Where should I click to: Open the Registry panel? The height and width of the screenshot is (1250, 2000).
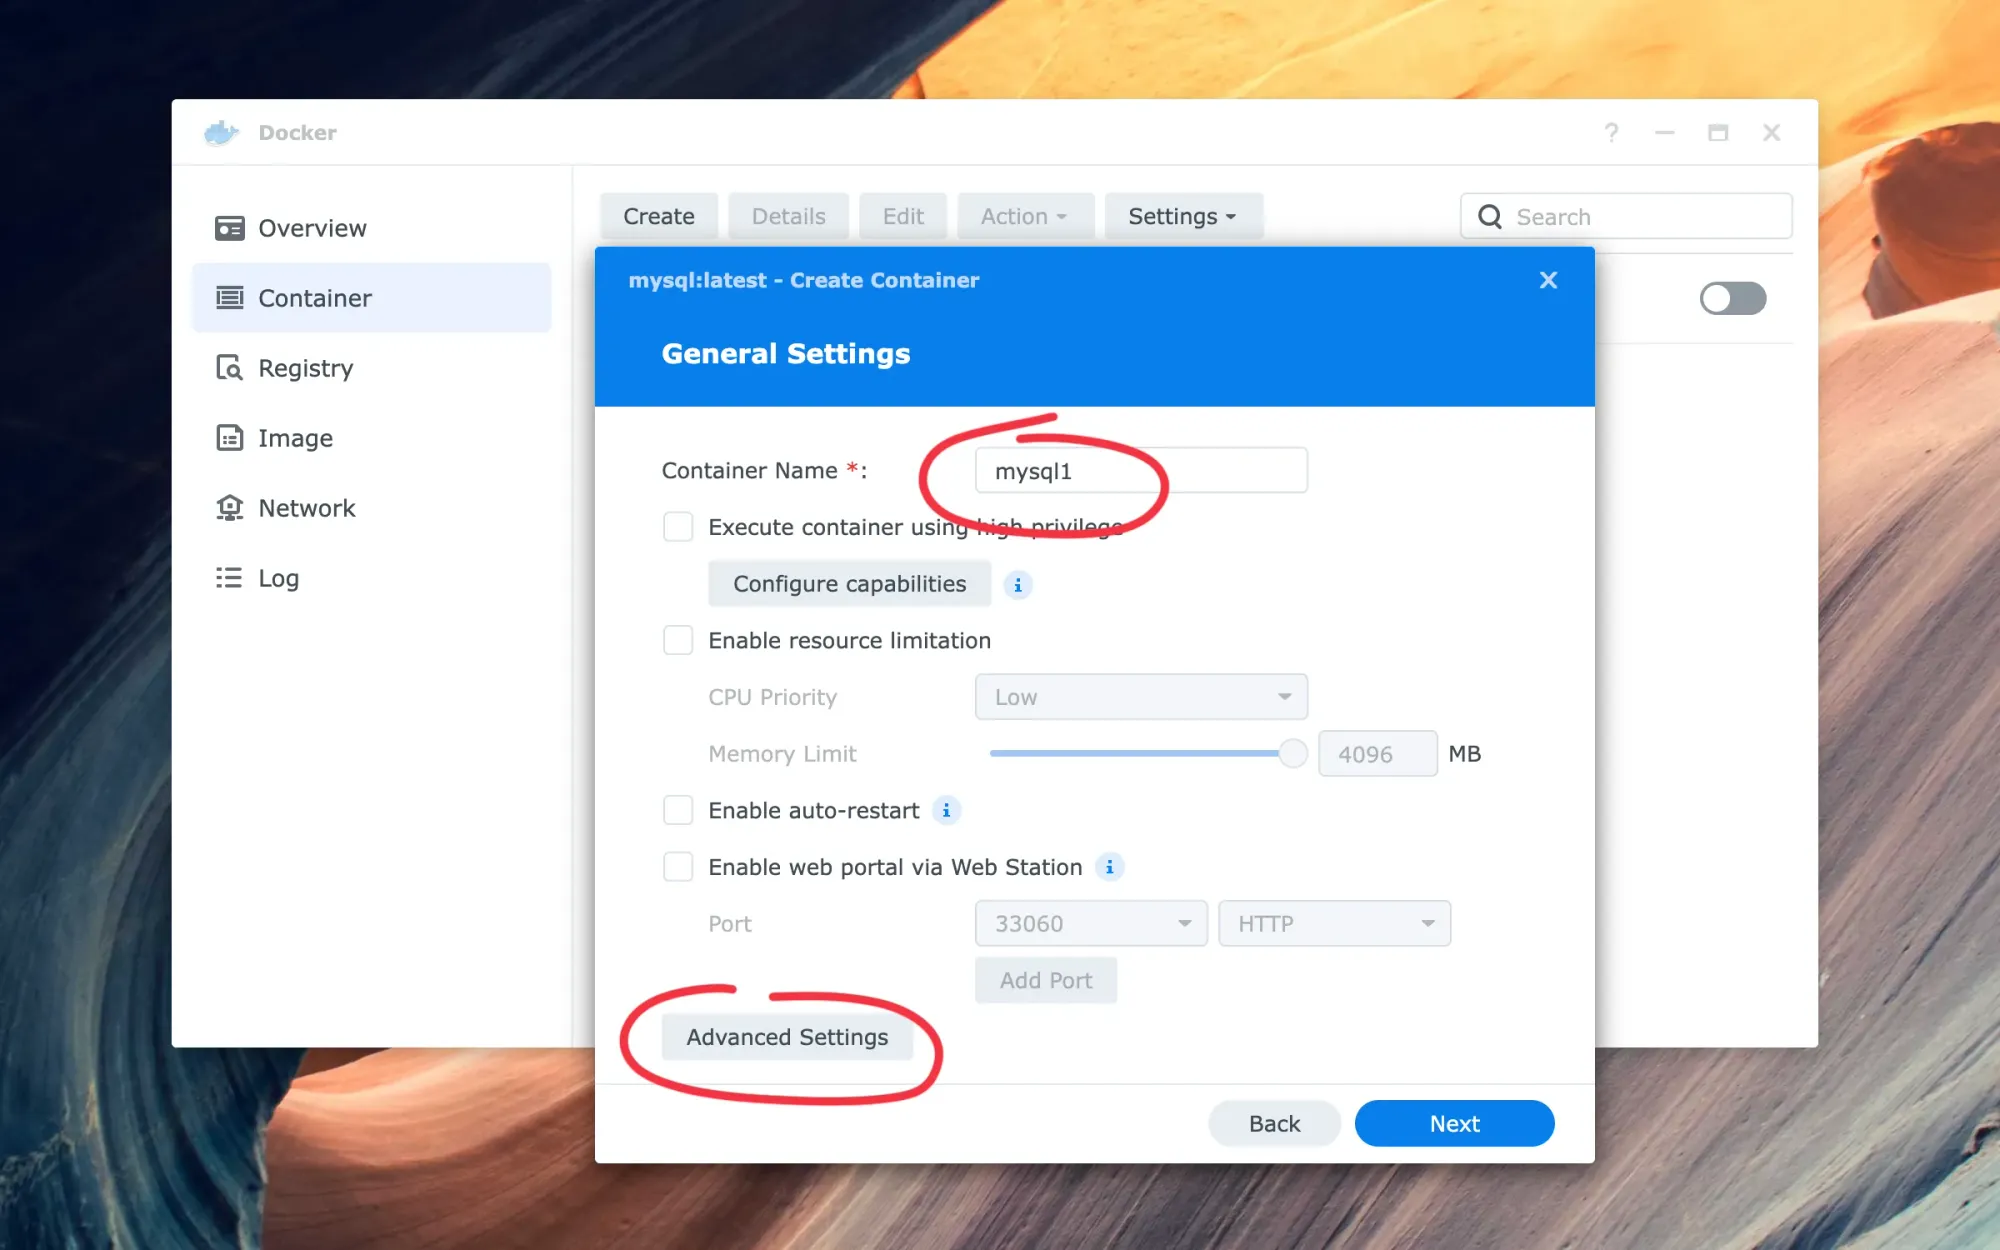[x=304, y=367]
